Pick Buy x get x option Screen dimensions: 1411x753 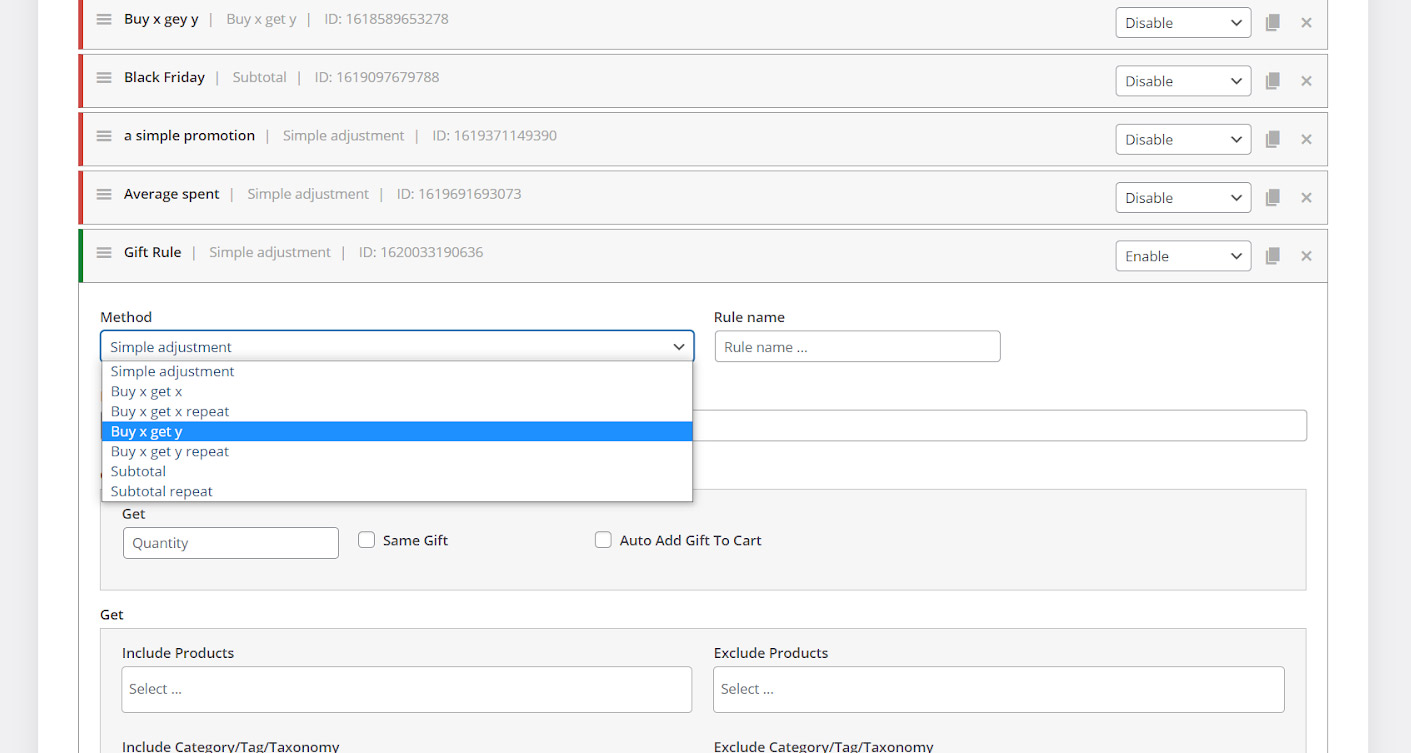[x=146, y=391]
